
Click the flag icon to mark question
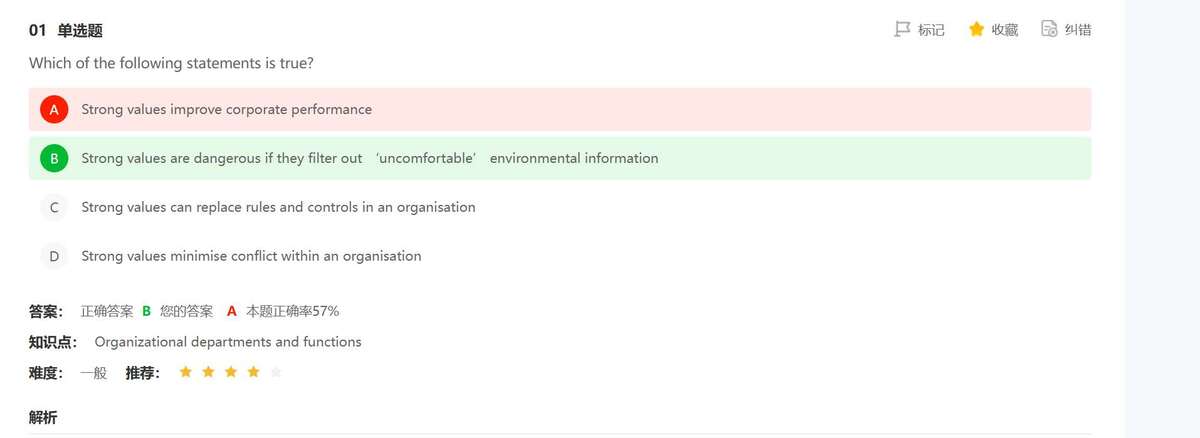(x=902, y=29)
